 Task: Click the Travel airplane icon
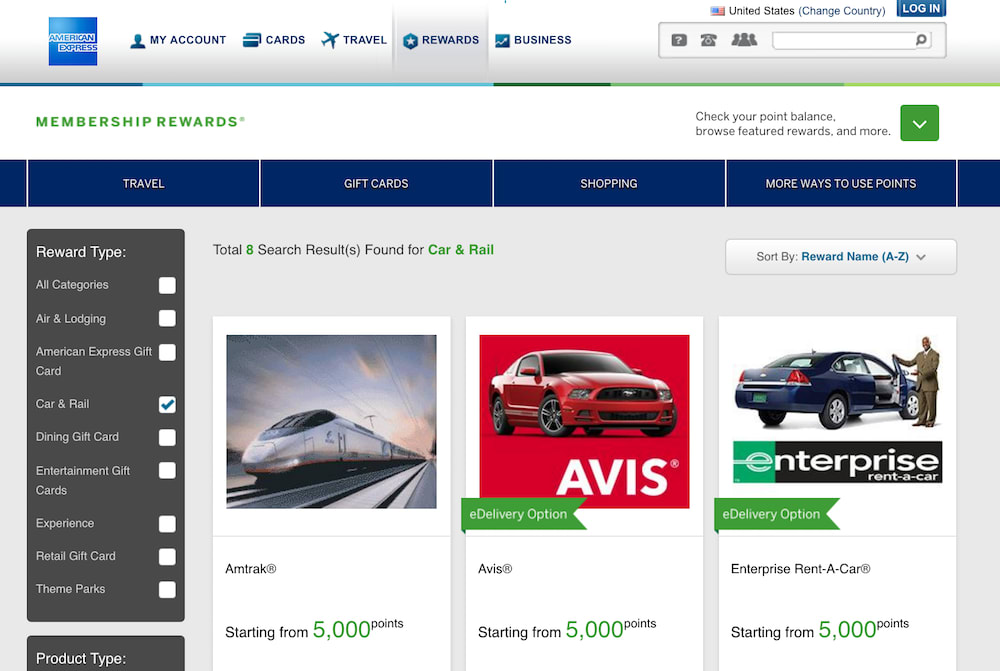pyautogui.click(x=330, y=40)
